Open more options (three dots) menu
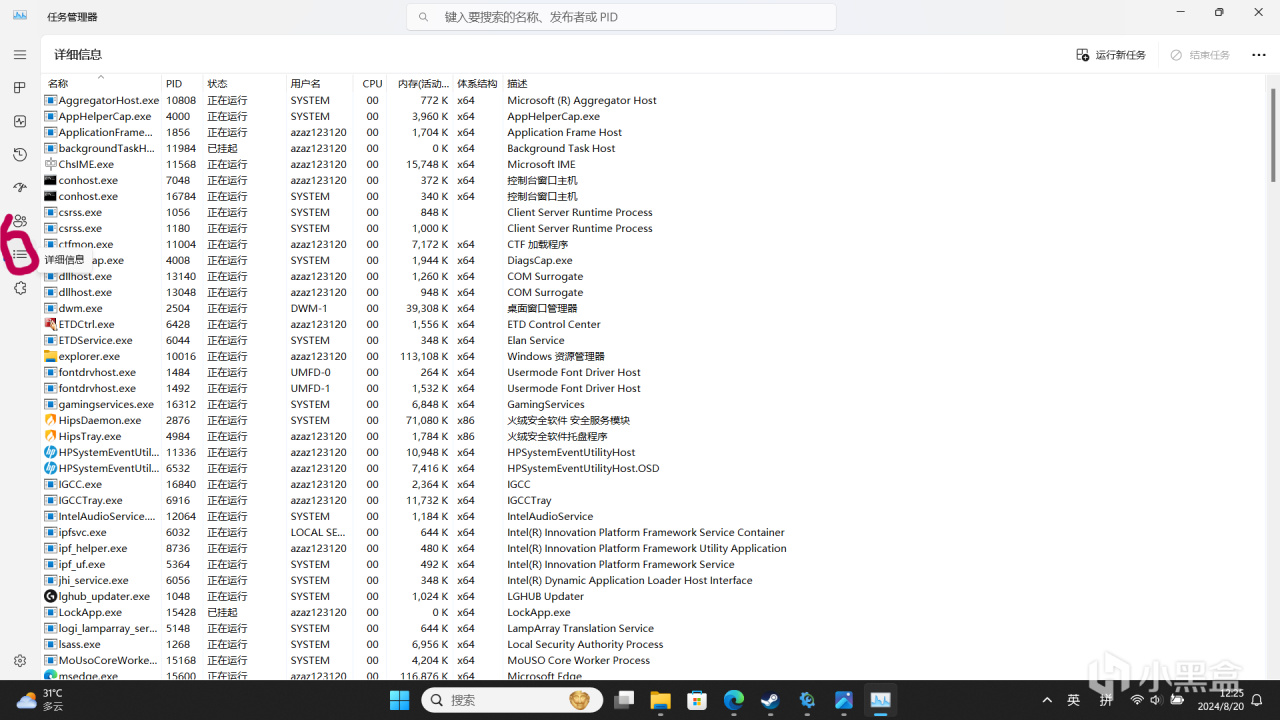The image size is (1280, 720). click(x=1259, y=55)
